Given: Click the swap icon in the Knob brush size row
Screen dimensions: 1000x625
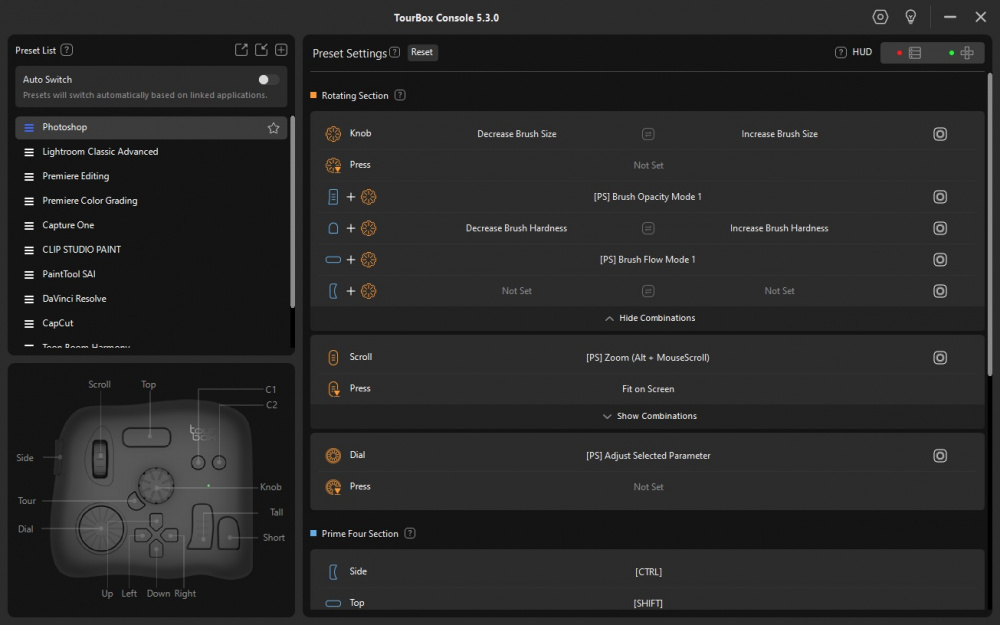Looking at the screenshot, I should [x=648, y=134].
